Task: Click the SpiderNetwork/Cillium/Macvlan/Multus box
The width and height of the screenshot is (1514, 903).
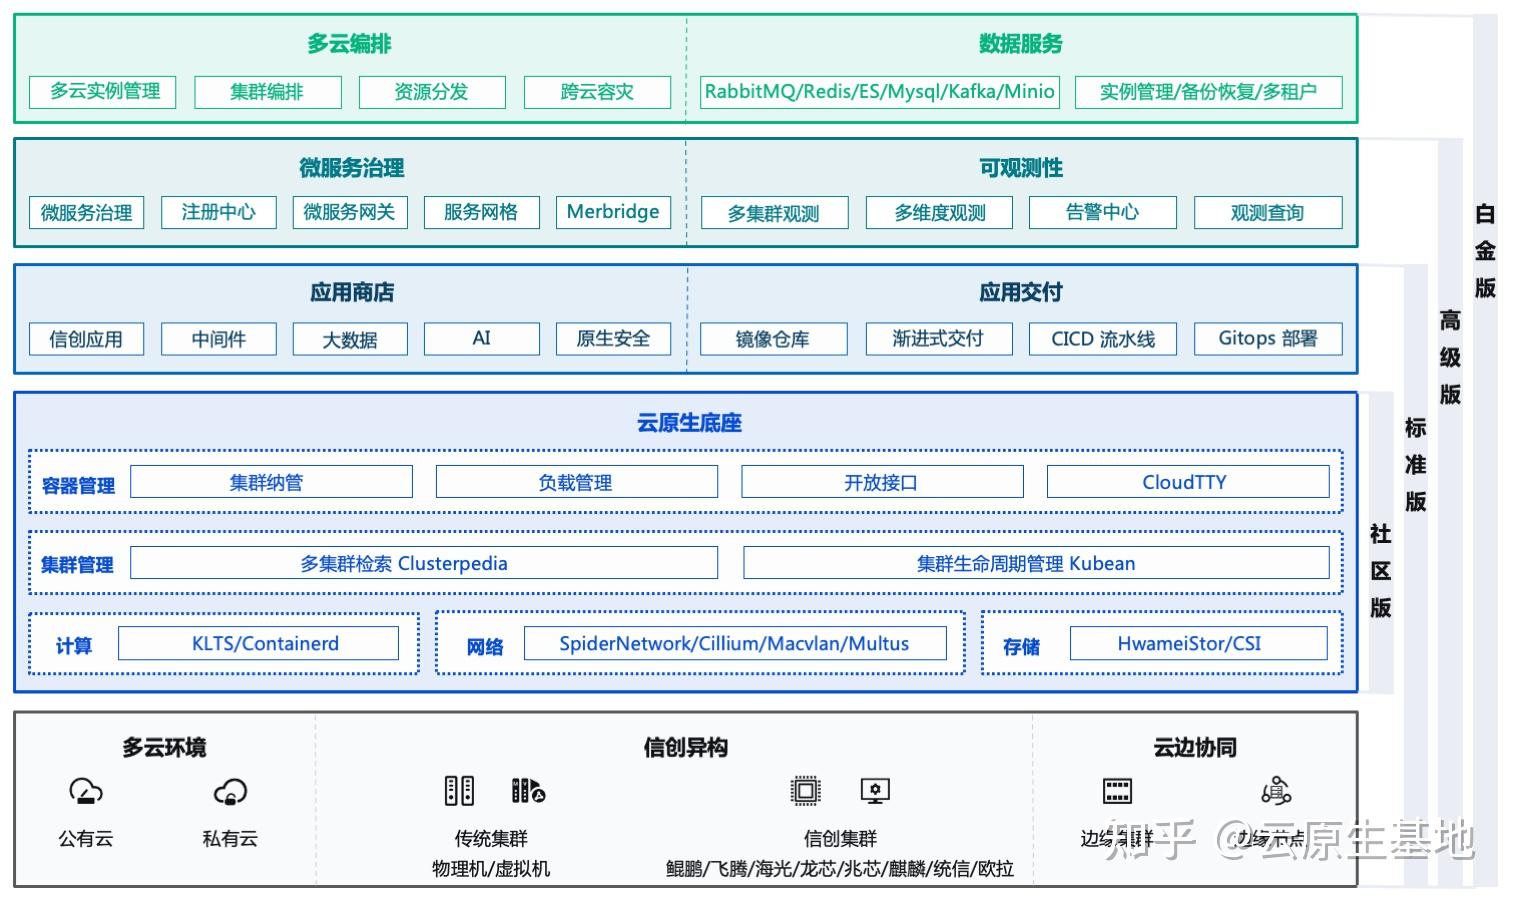Action: tap(735, 643)
